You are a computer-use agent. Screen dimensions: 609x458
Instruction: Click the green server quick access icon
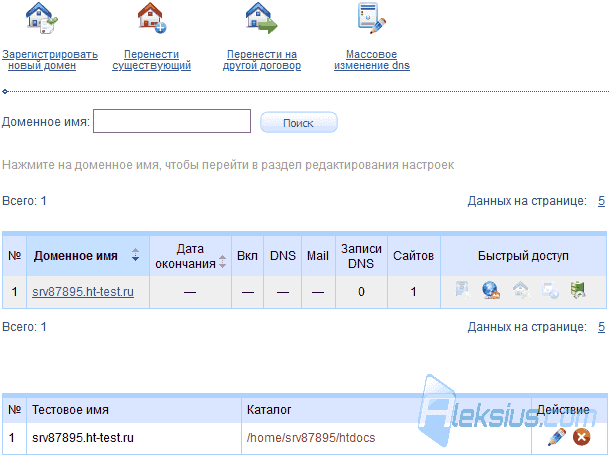[x=578, y=290]
